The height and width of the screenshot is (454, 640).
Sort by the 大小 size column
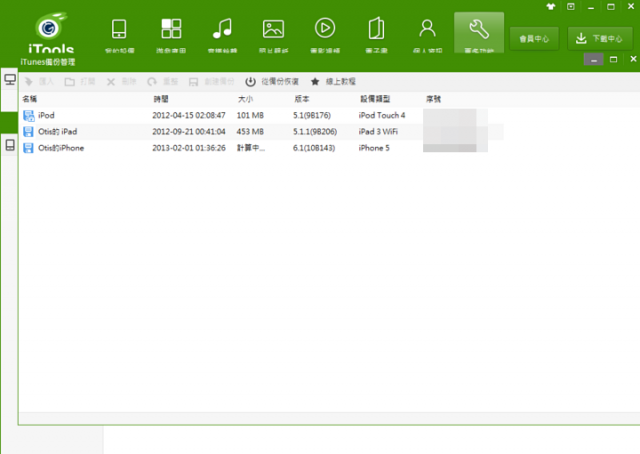(x=245, y=99)
